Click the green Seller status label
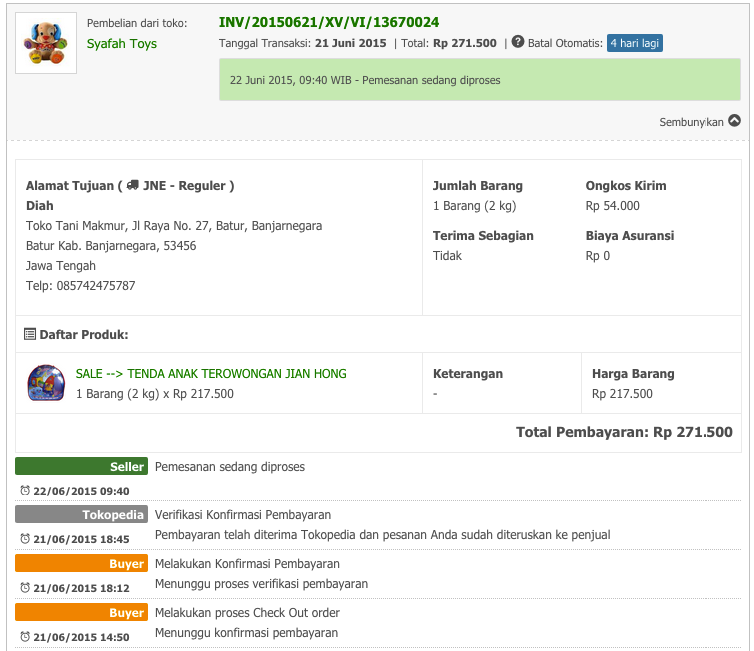The image size is (754, 651). pos(81,466)
